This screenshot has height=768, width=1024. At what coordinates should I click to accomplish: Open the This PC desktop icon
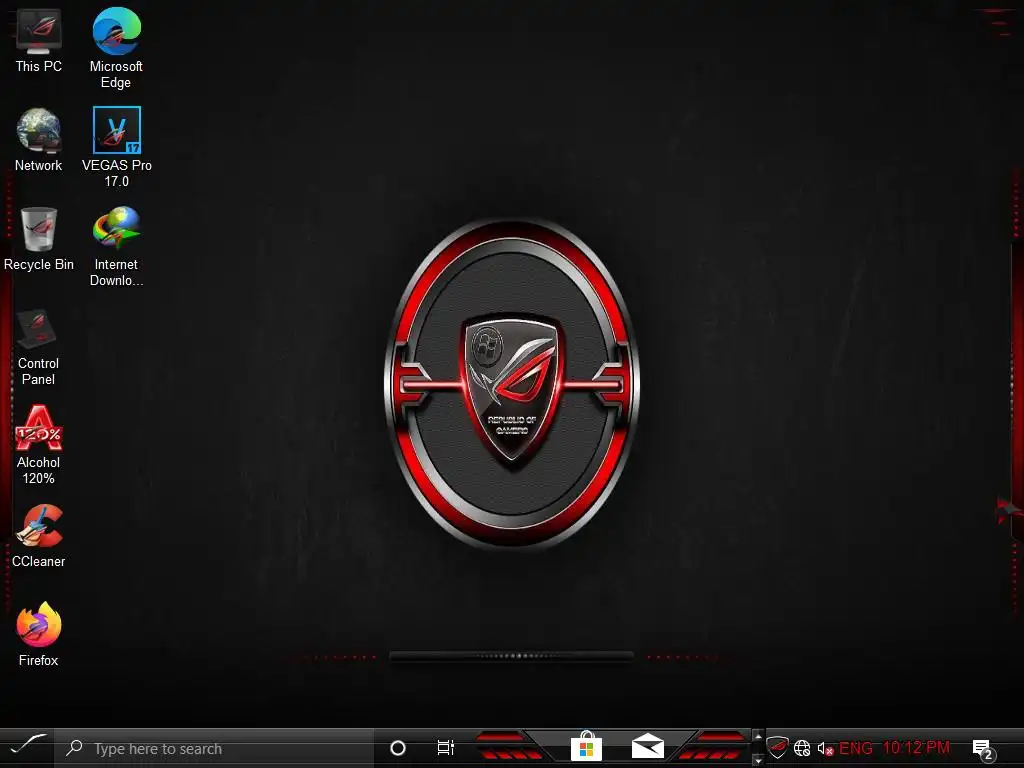[x=39, y=40]
